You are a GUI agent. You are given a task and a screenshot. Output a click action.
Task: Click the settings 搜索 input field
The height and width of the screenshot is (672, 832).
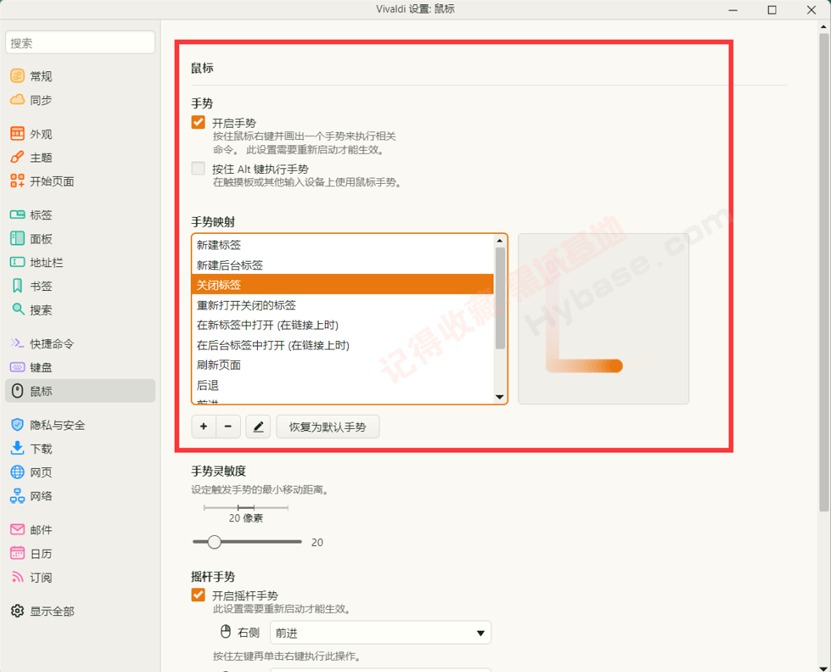pyautogui.click(x=80, y=42)
